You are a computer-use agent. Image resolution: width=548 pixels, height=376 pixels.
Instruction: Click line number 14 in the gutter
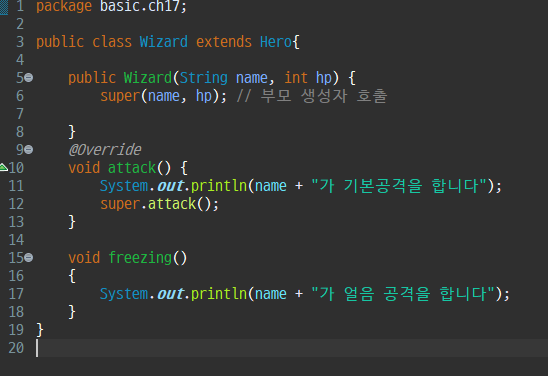pos(16,240)
